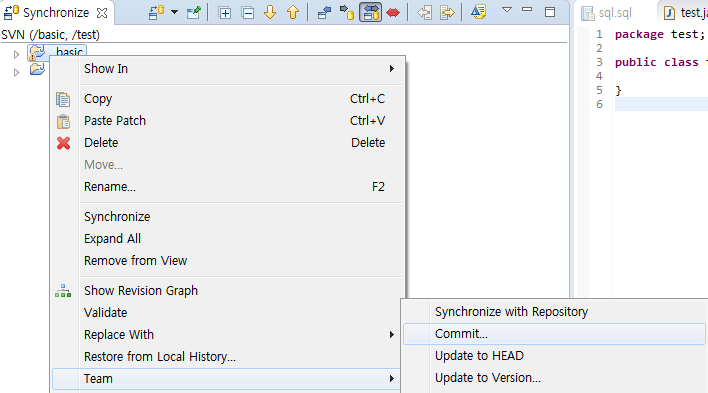Maximize the Synchronize view
The image size is (708, 393).
(x=550, y=12)
